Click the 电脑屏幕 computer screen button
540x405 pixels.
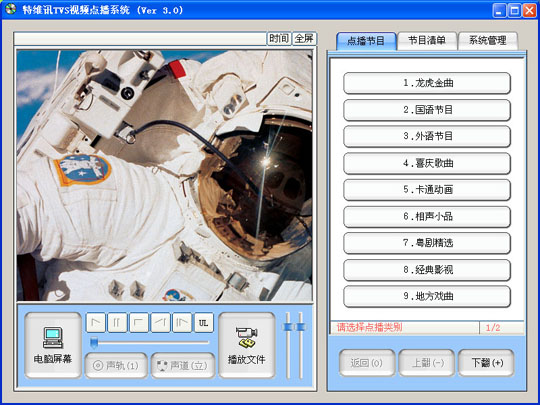tap(53, 345)
